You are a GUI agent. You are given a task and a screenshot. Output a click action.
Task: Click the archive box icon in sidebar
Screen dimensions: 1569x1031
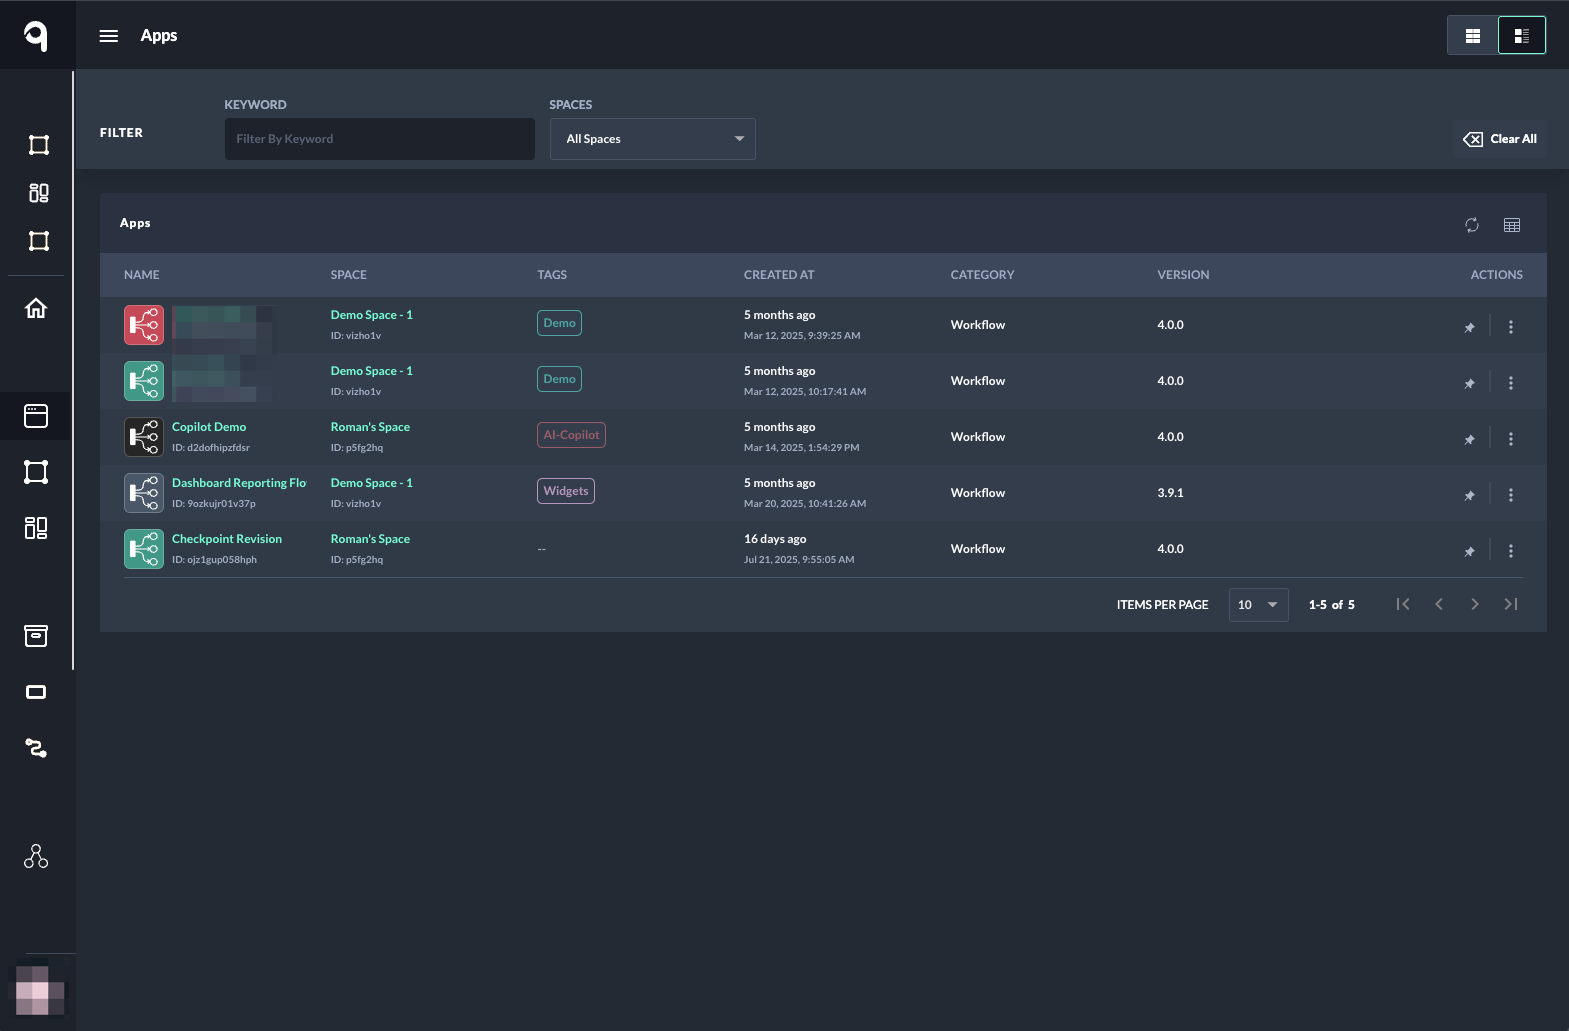tap(36, 636)
